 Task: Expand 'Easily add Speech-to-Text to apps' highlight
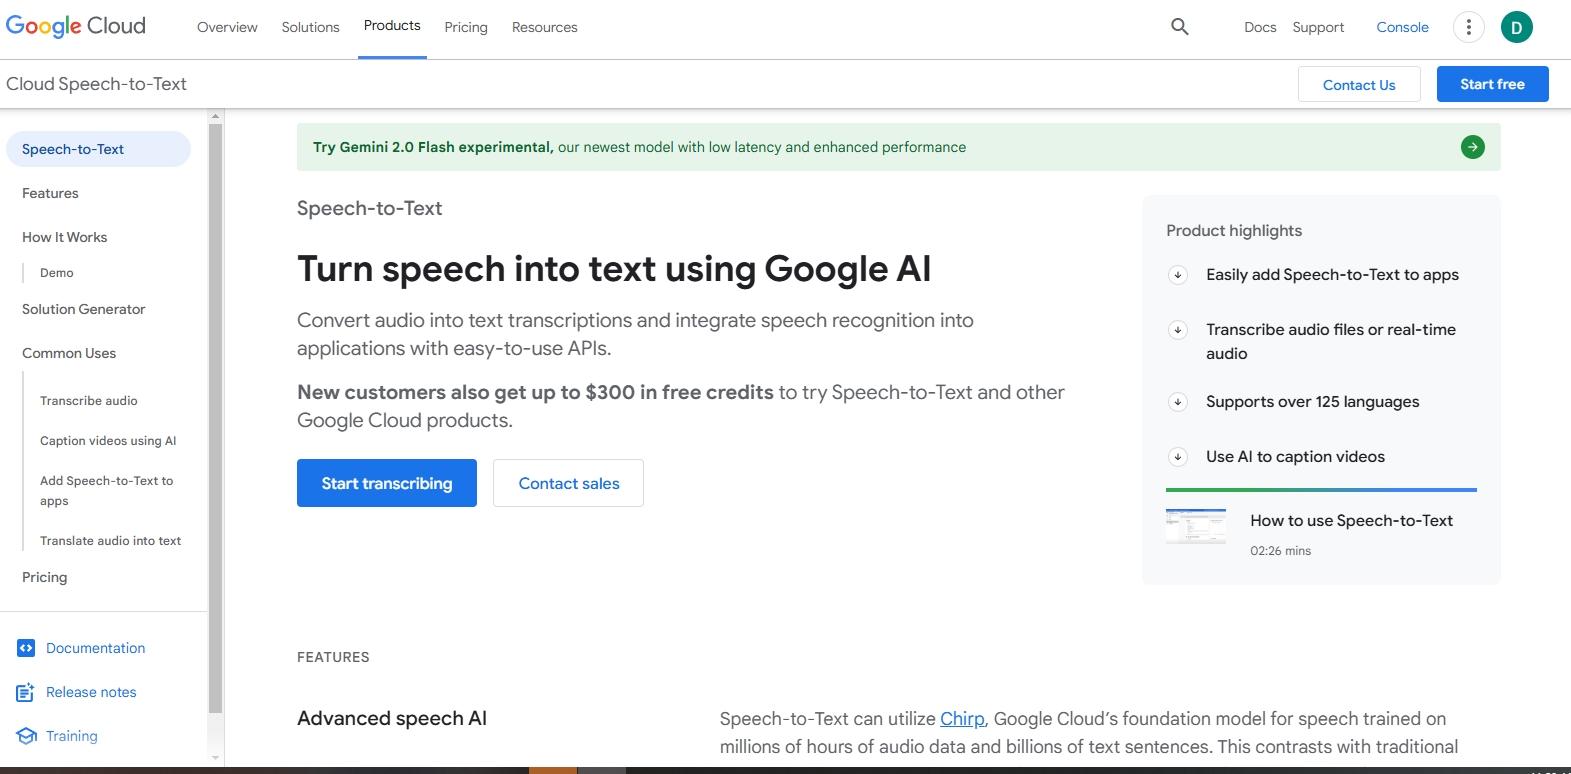tap(1178, 275)
